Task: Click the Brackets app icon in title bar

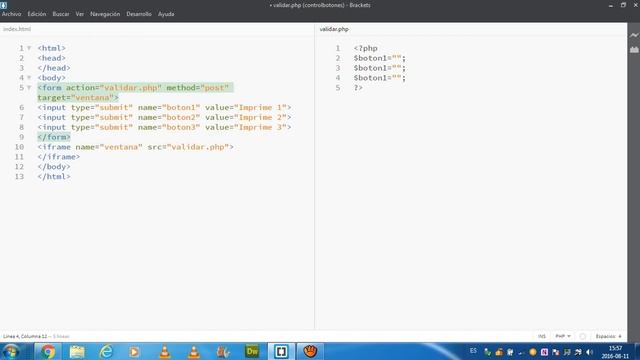Action: 4,5
